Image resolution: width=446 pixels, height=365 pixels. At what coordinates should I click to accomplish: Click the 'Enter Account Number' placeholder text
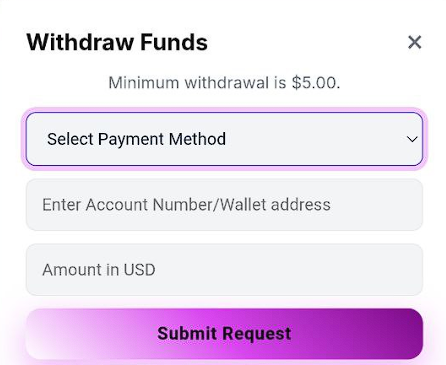[x=129, y=204]
